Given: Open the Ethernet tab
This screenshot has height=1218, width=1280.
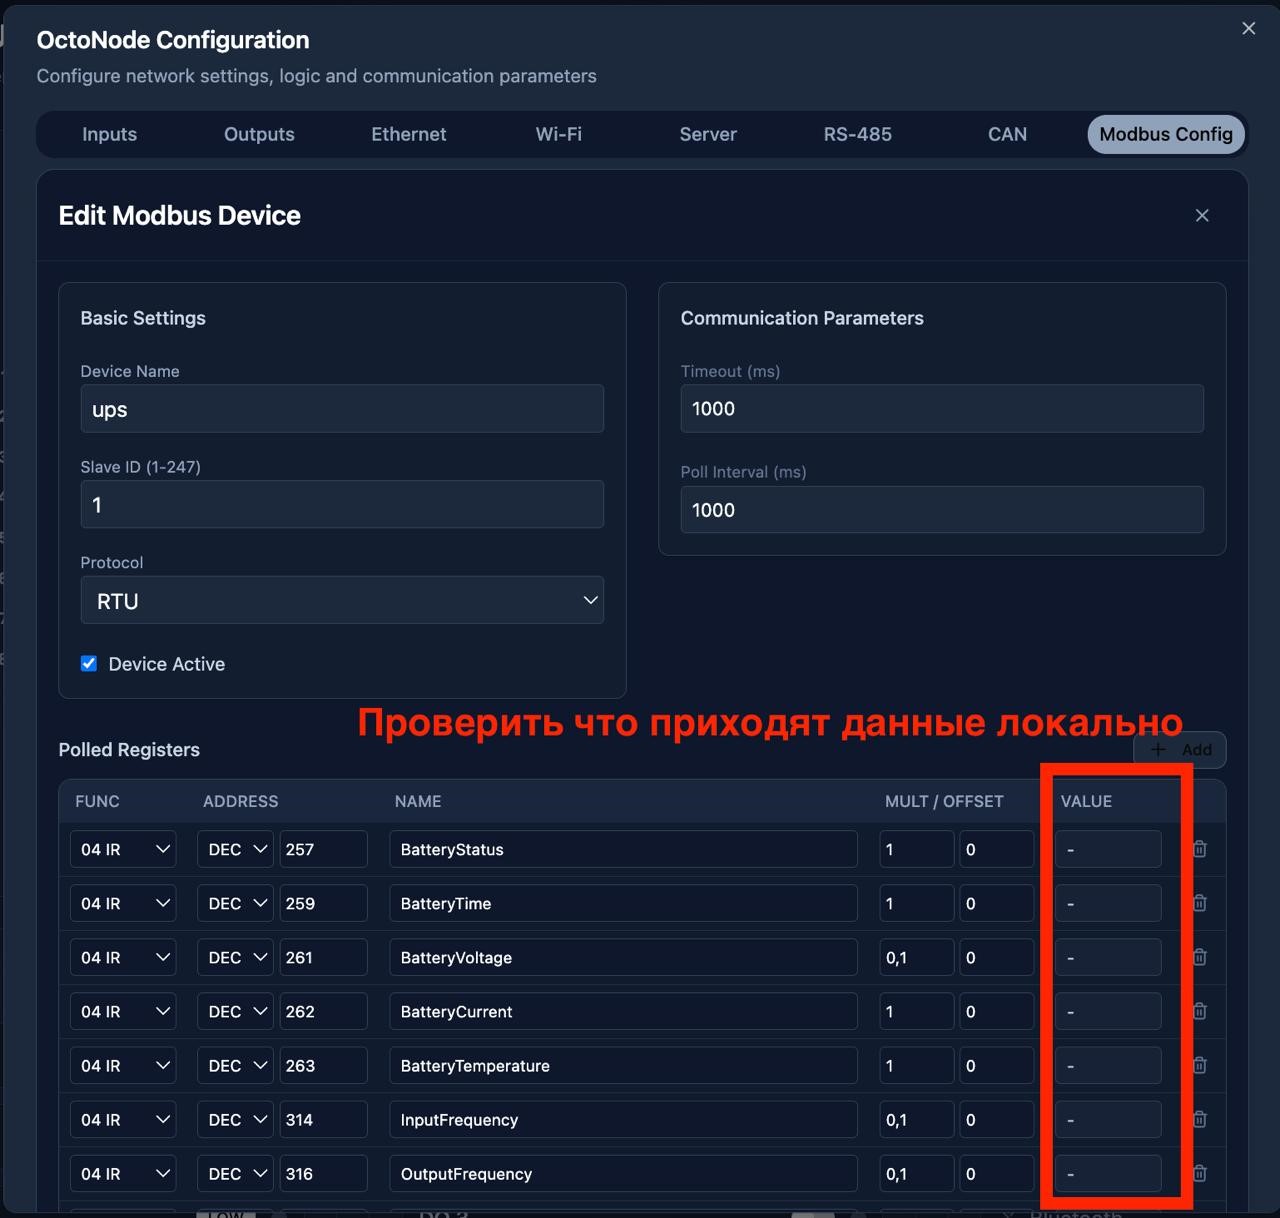Looking at the screenshot, I should (408, 134).
